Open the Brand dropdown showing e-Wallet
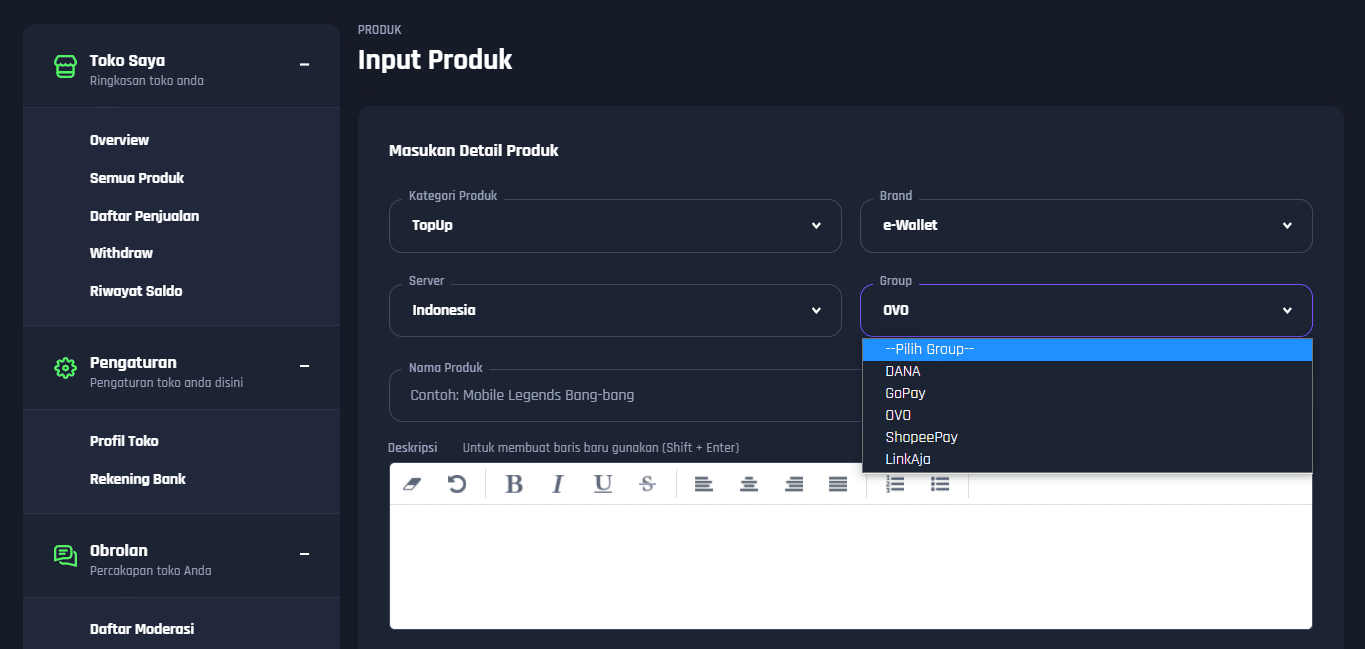The height and width of the screenshot is (649, 1365). coord(1086,226)
